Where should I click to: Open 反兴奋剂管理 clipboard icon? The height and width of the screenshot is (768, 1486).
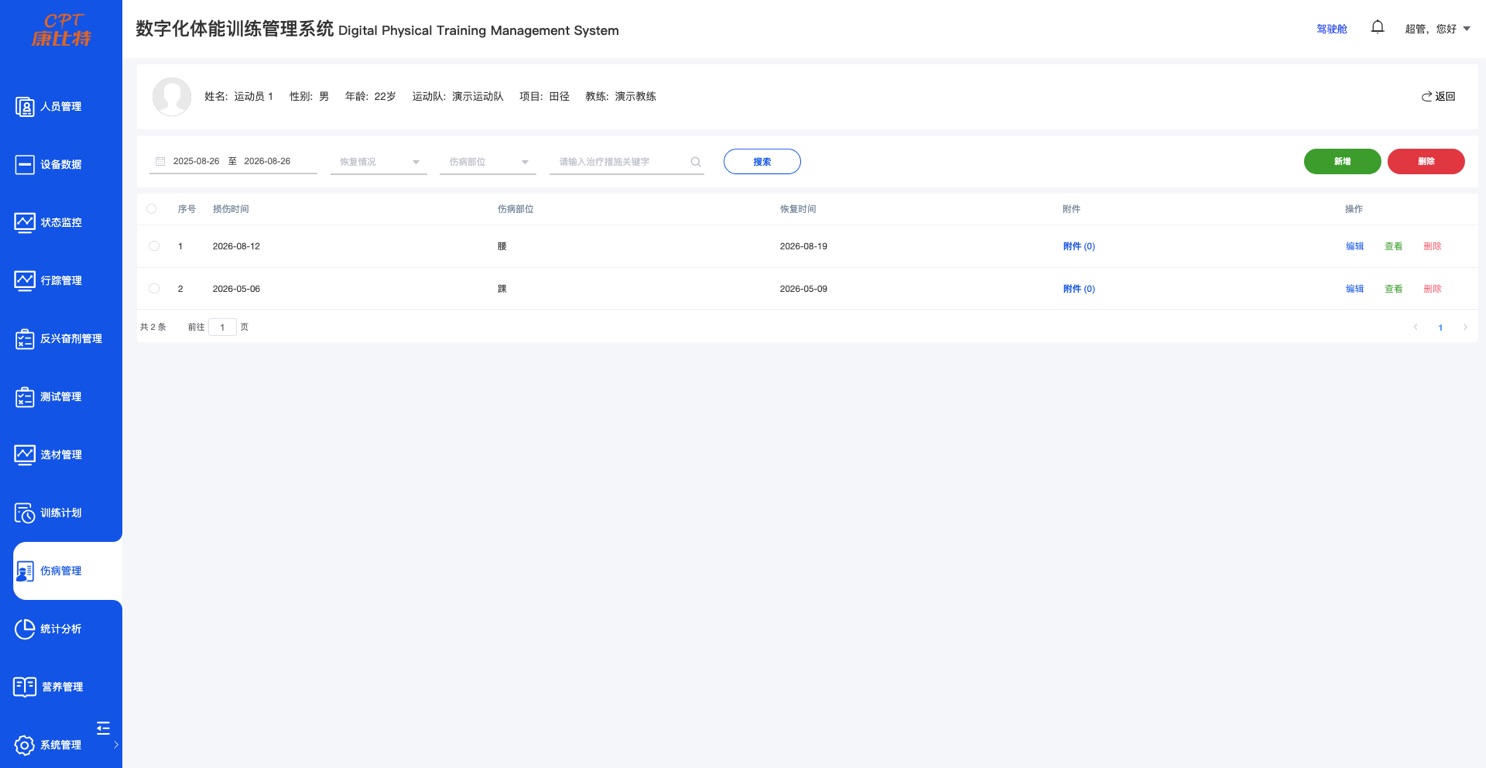click(x=25, y=339)
